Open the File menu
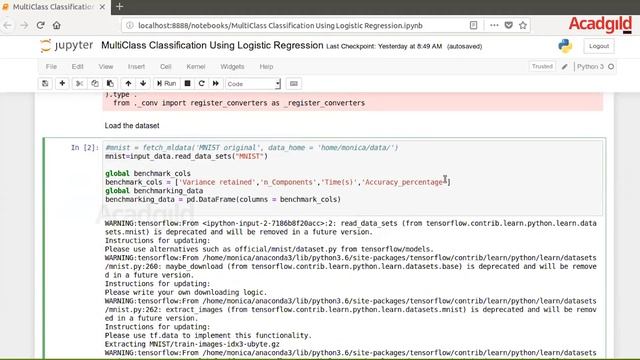Viewport: 640px width, 360px height. [x=51, y=67]
